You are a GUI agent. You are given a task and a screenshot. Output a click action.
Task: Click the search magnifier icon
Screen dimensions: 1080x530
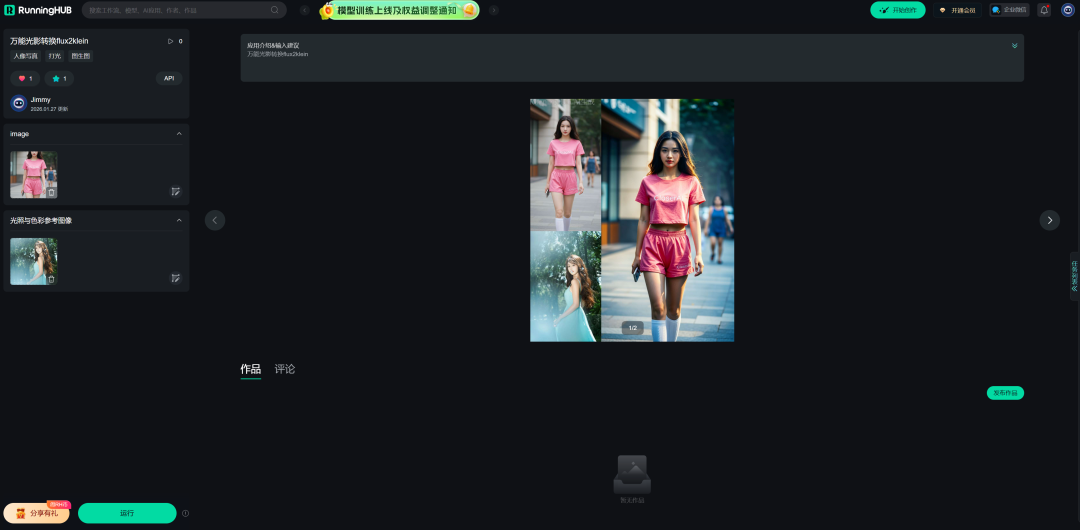(x=275, y=10)
